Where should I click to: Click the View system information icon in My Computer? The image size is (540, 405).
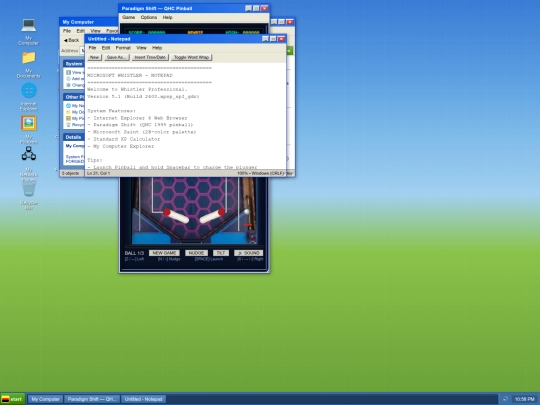pyautogui.click(x=69, y=72)
